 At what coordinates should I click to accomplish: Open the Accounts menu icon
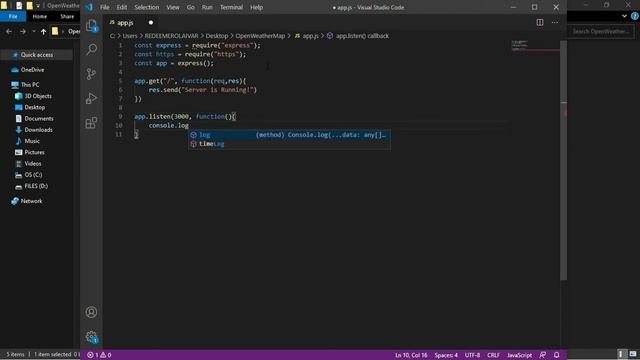tap(91, 312)
